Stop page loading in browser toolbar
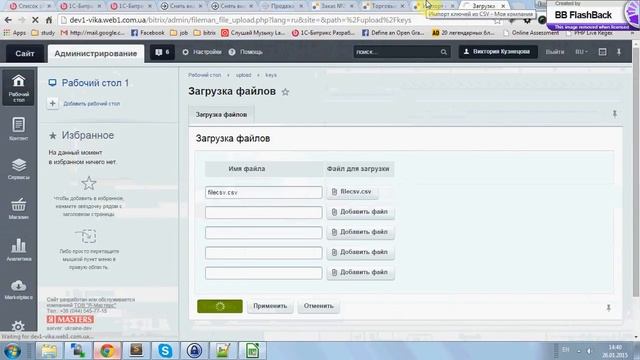640x360 pixels. click(x=35, y=20)
